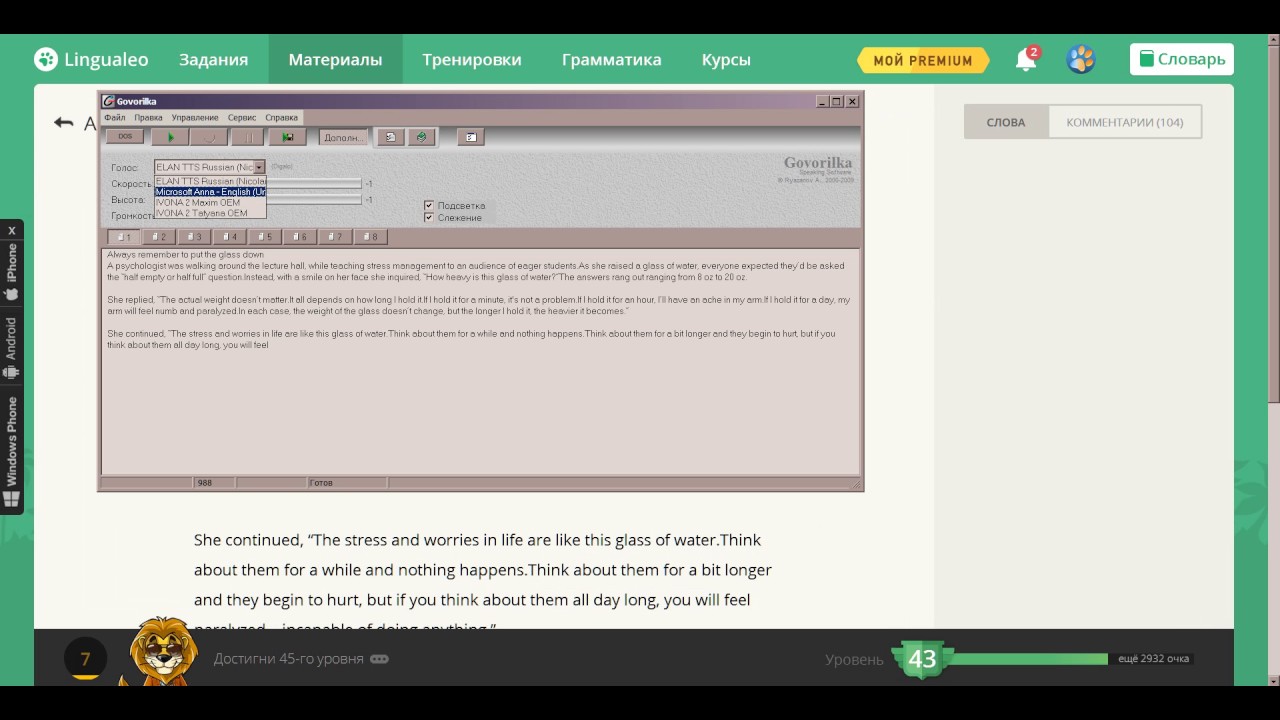Viewport: 1280px width, 720px height.
Task: Click the green book toolbar icon
Action: tap(422, 137)
